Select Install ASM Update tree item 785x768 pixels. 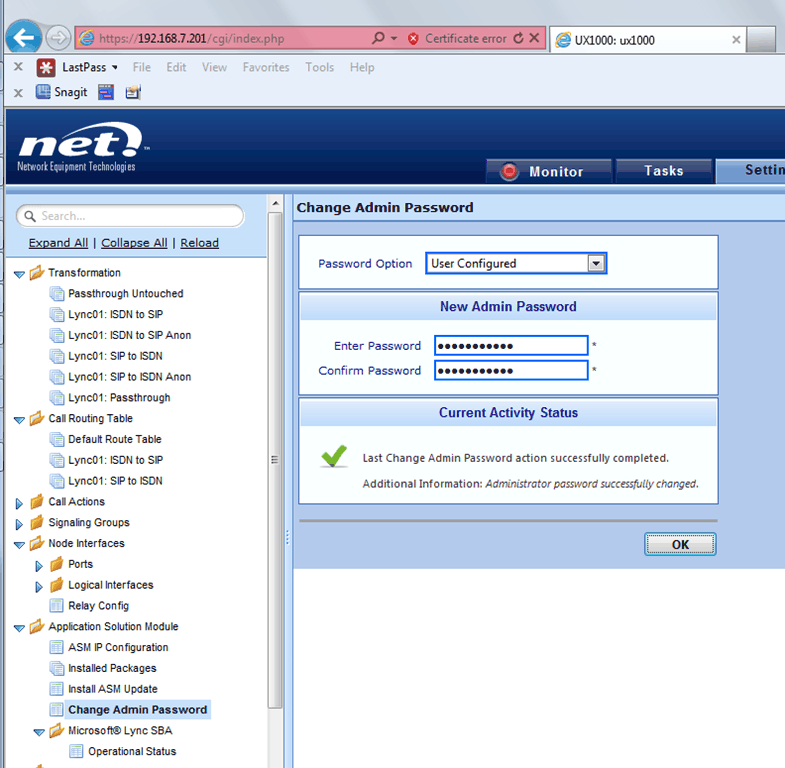click(112, 689)
